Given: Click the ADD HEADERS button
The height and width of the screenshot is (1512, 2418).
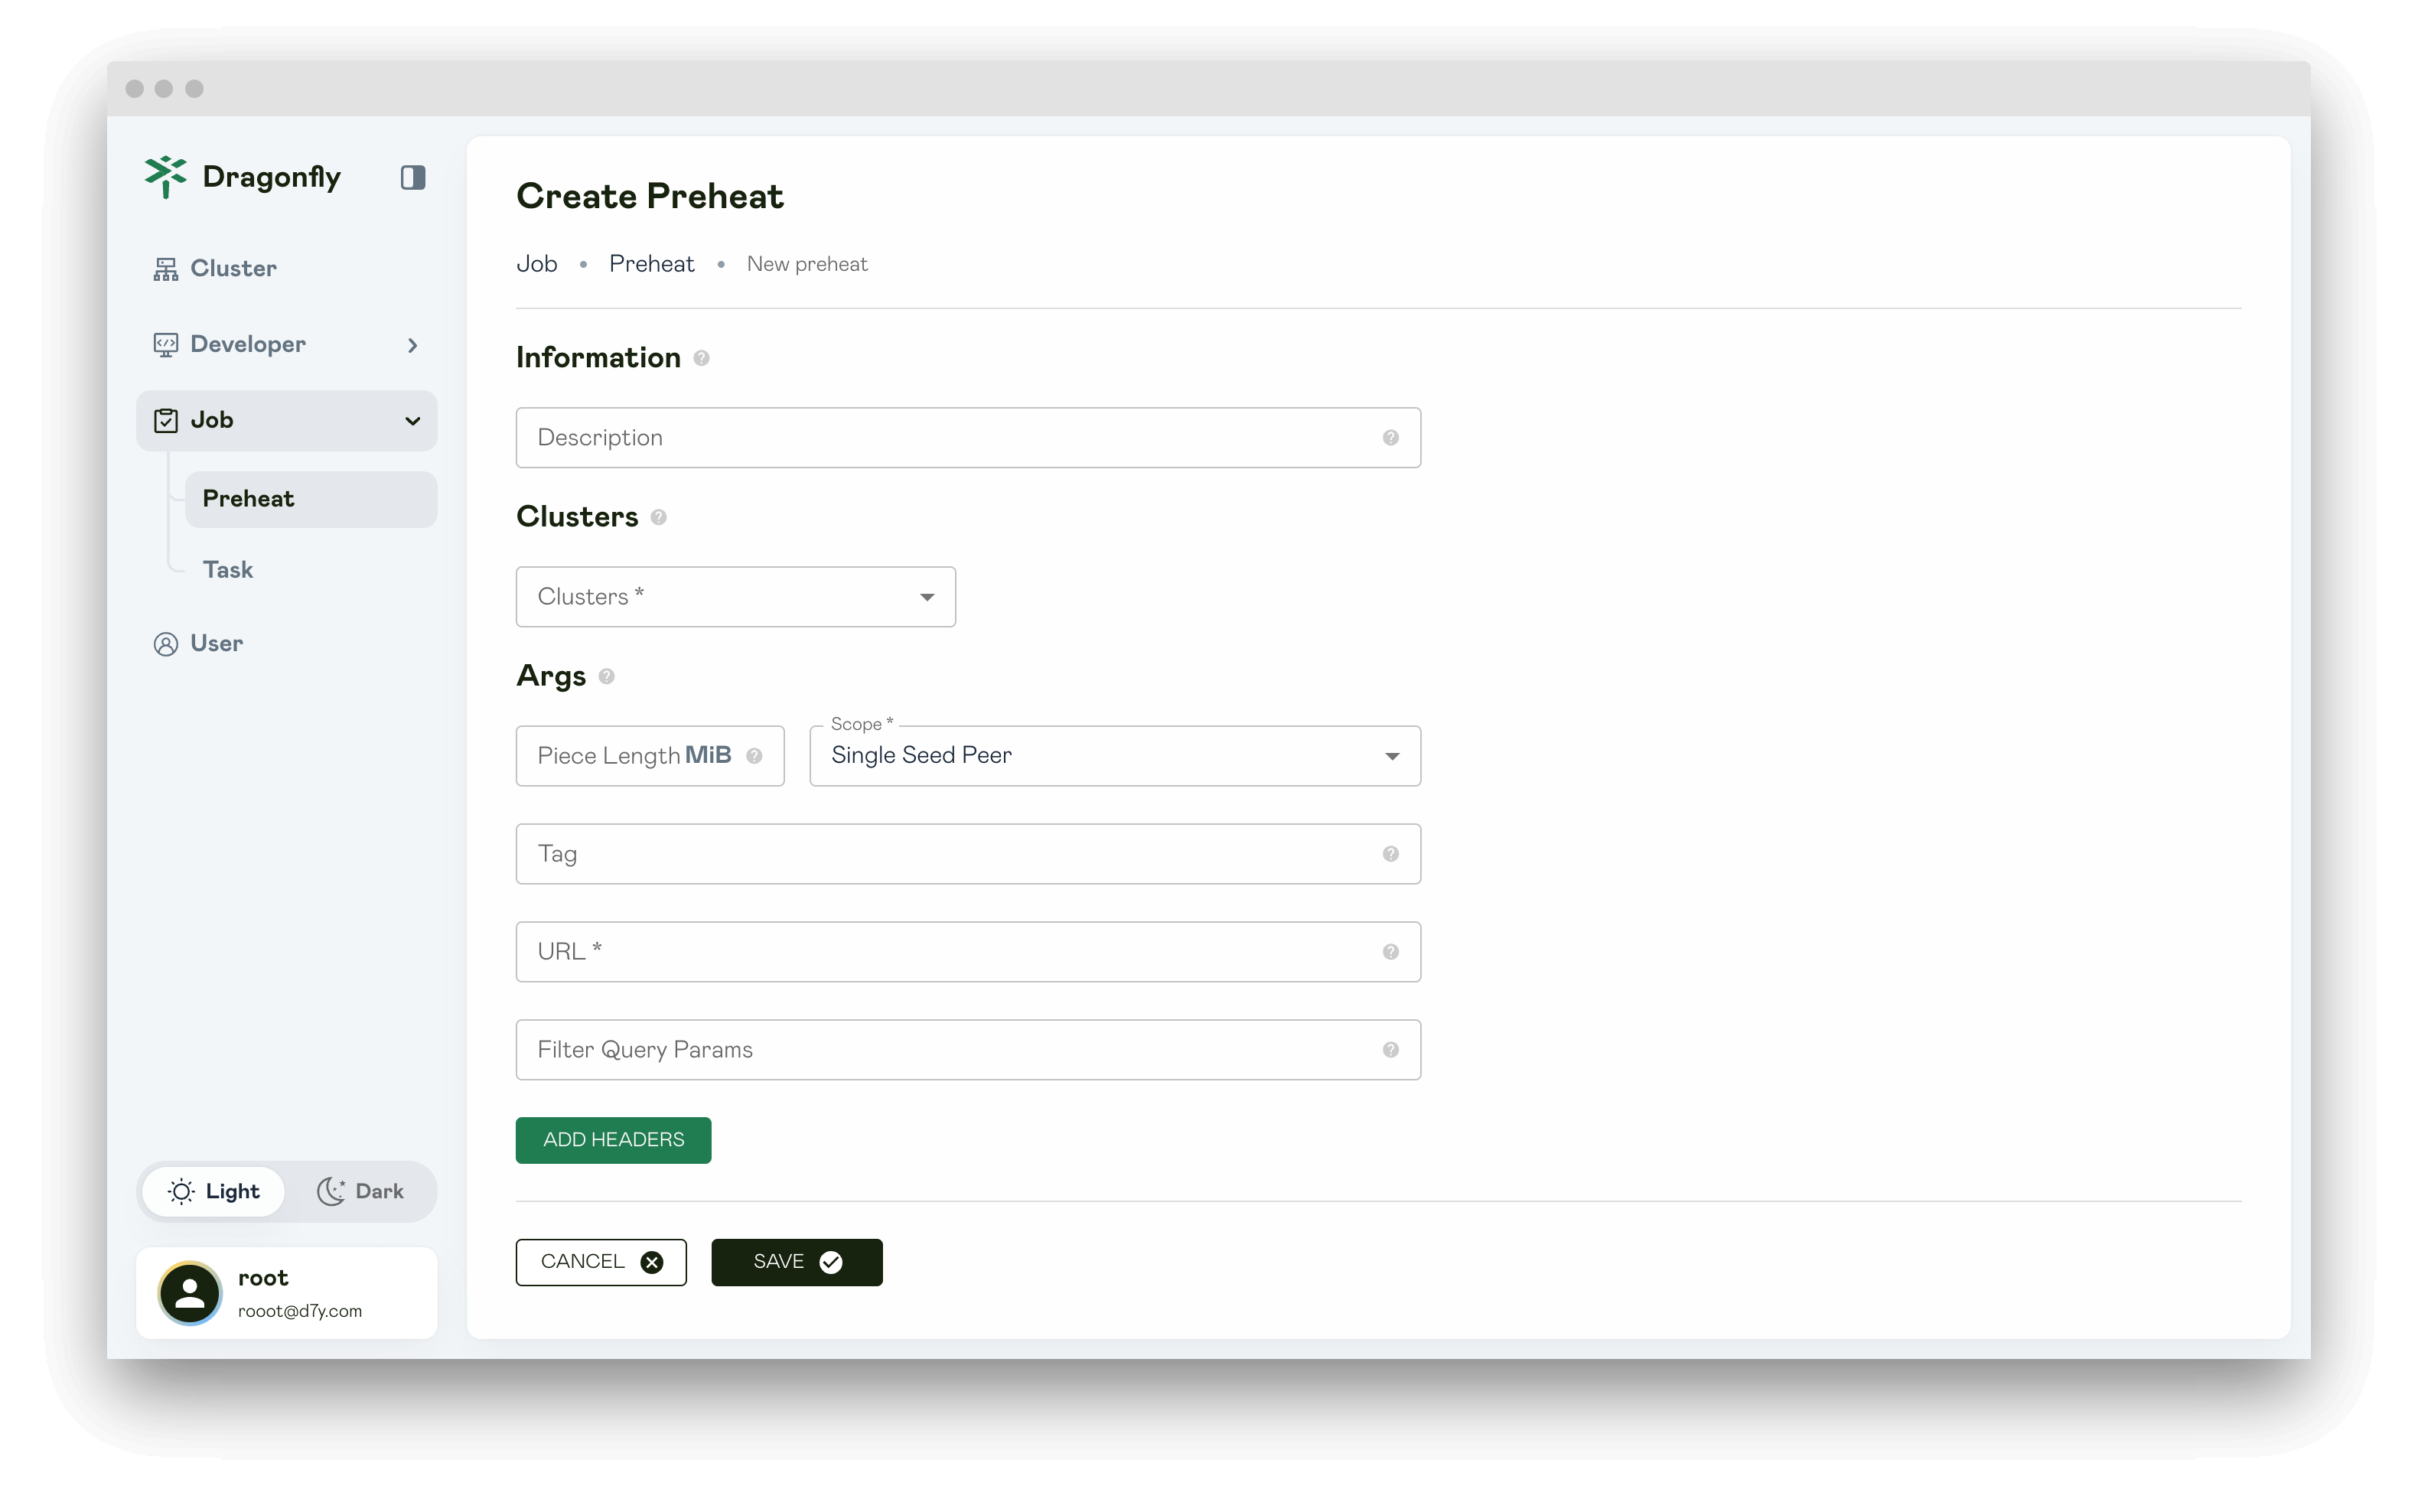Looking at the screenshot, I should [613, 1140].
